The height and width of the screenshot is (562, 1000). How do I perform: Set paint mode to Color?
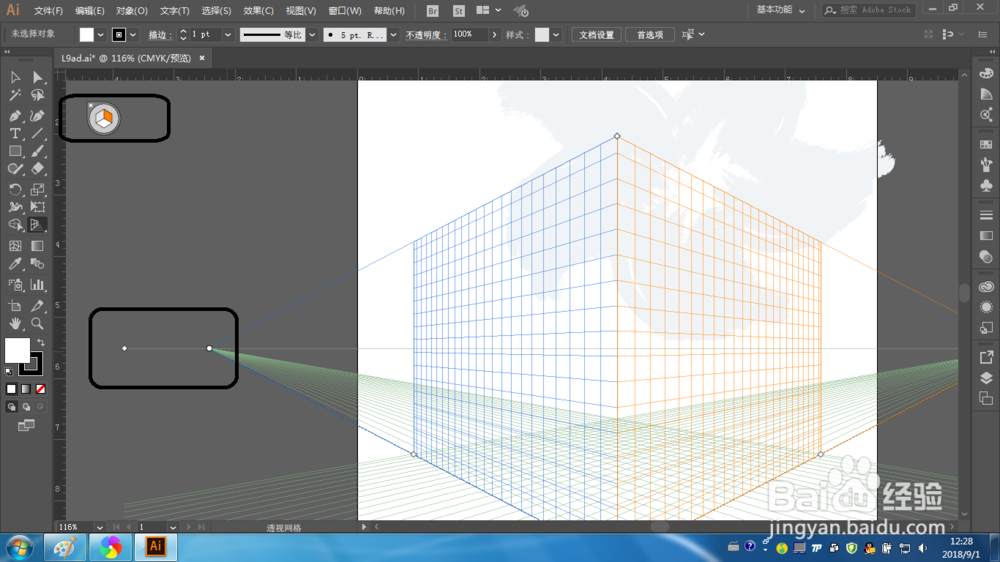pos(11,388)
